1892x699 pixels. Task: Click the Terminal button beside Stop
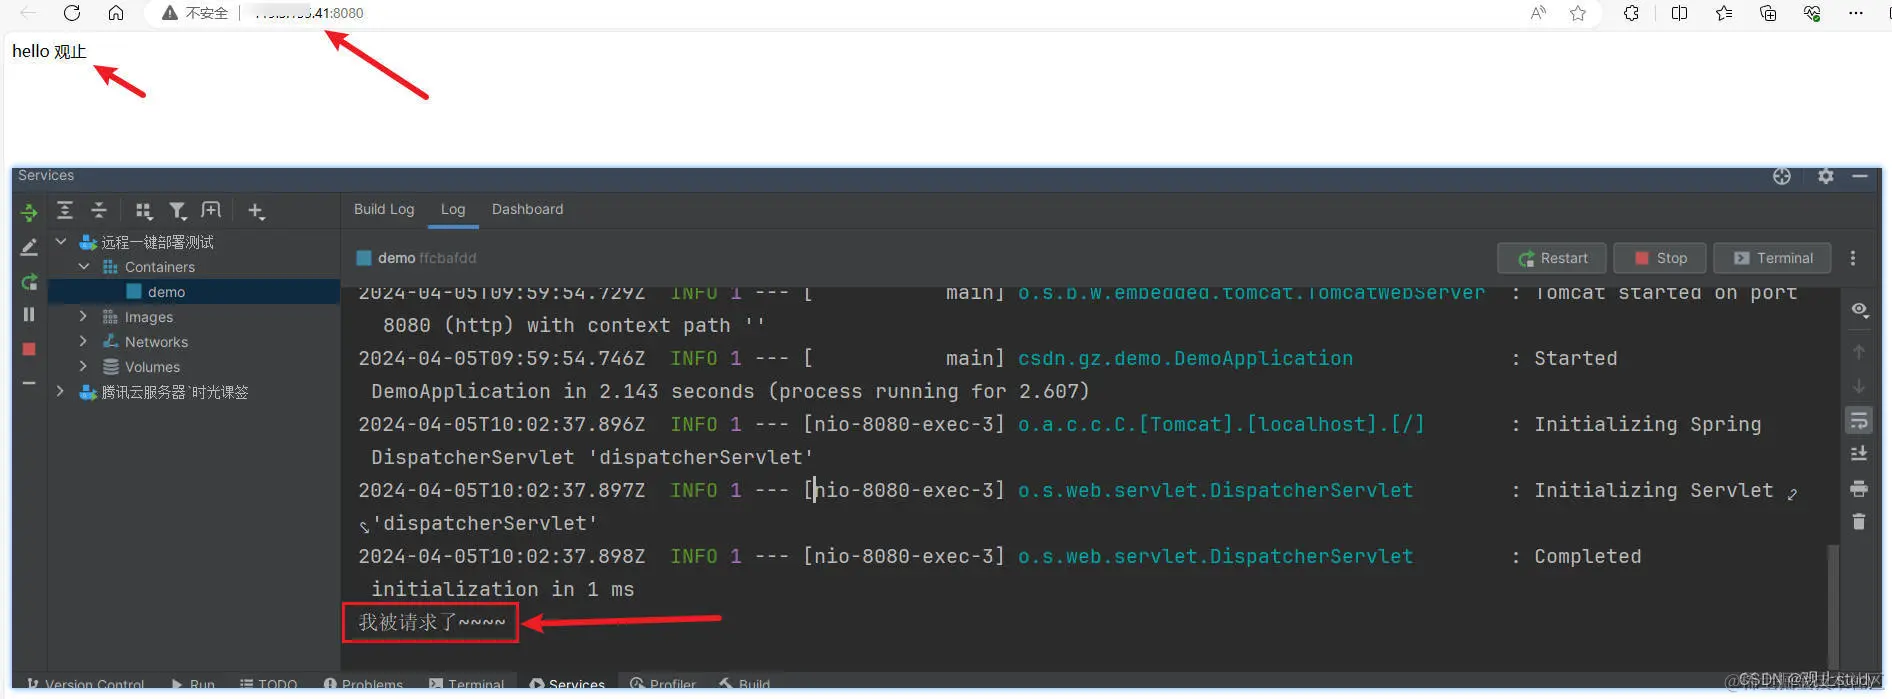(x=1773, y=258)
